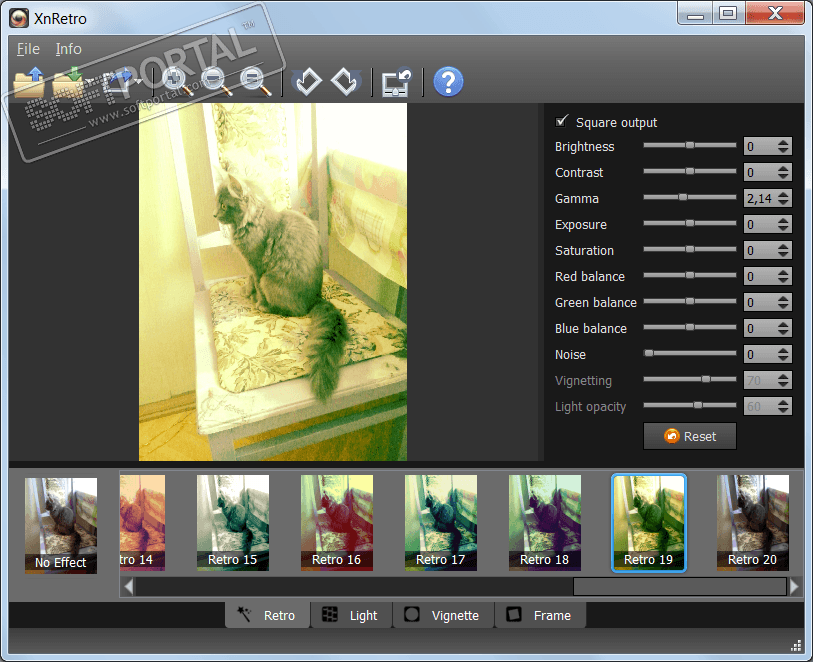Open an image with the folder icon

click(29, 82)
